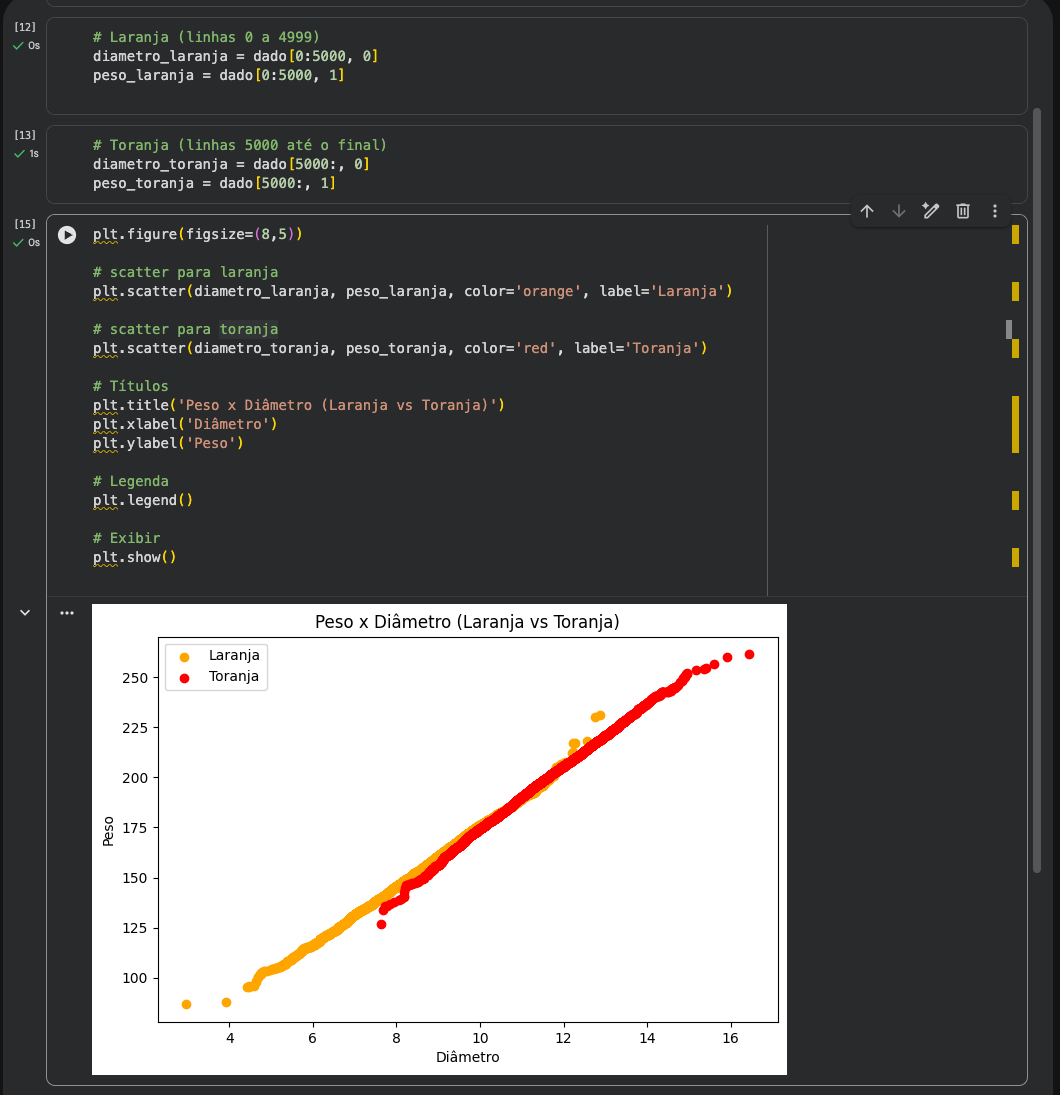Click the peso_toranja assignment line in cell 13
The image size is (1060, 1095).
(214, 184)
